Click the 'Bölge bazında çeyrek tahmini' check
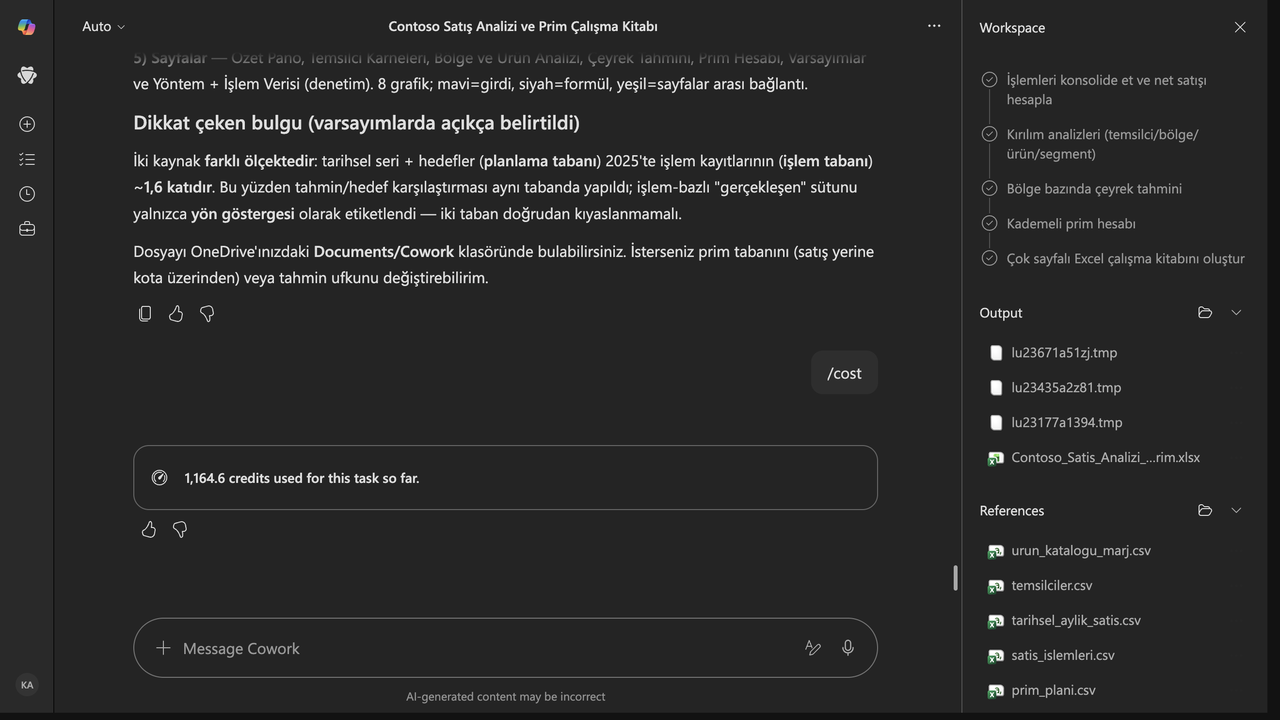Image resolution: width=1280 pixels, height=720 pixels. (x=989, y=188)
